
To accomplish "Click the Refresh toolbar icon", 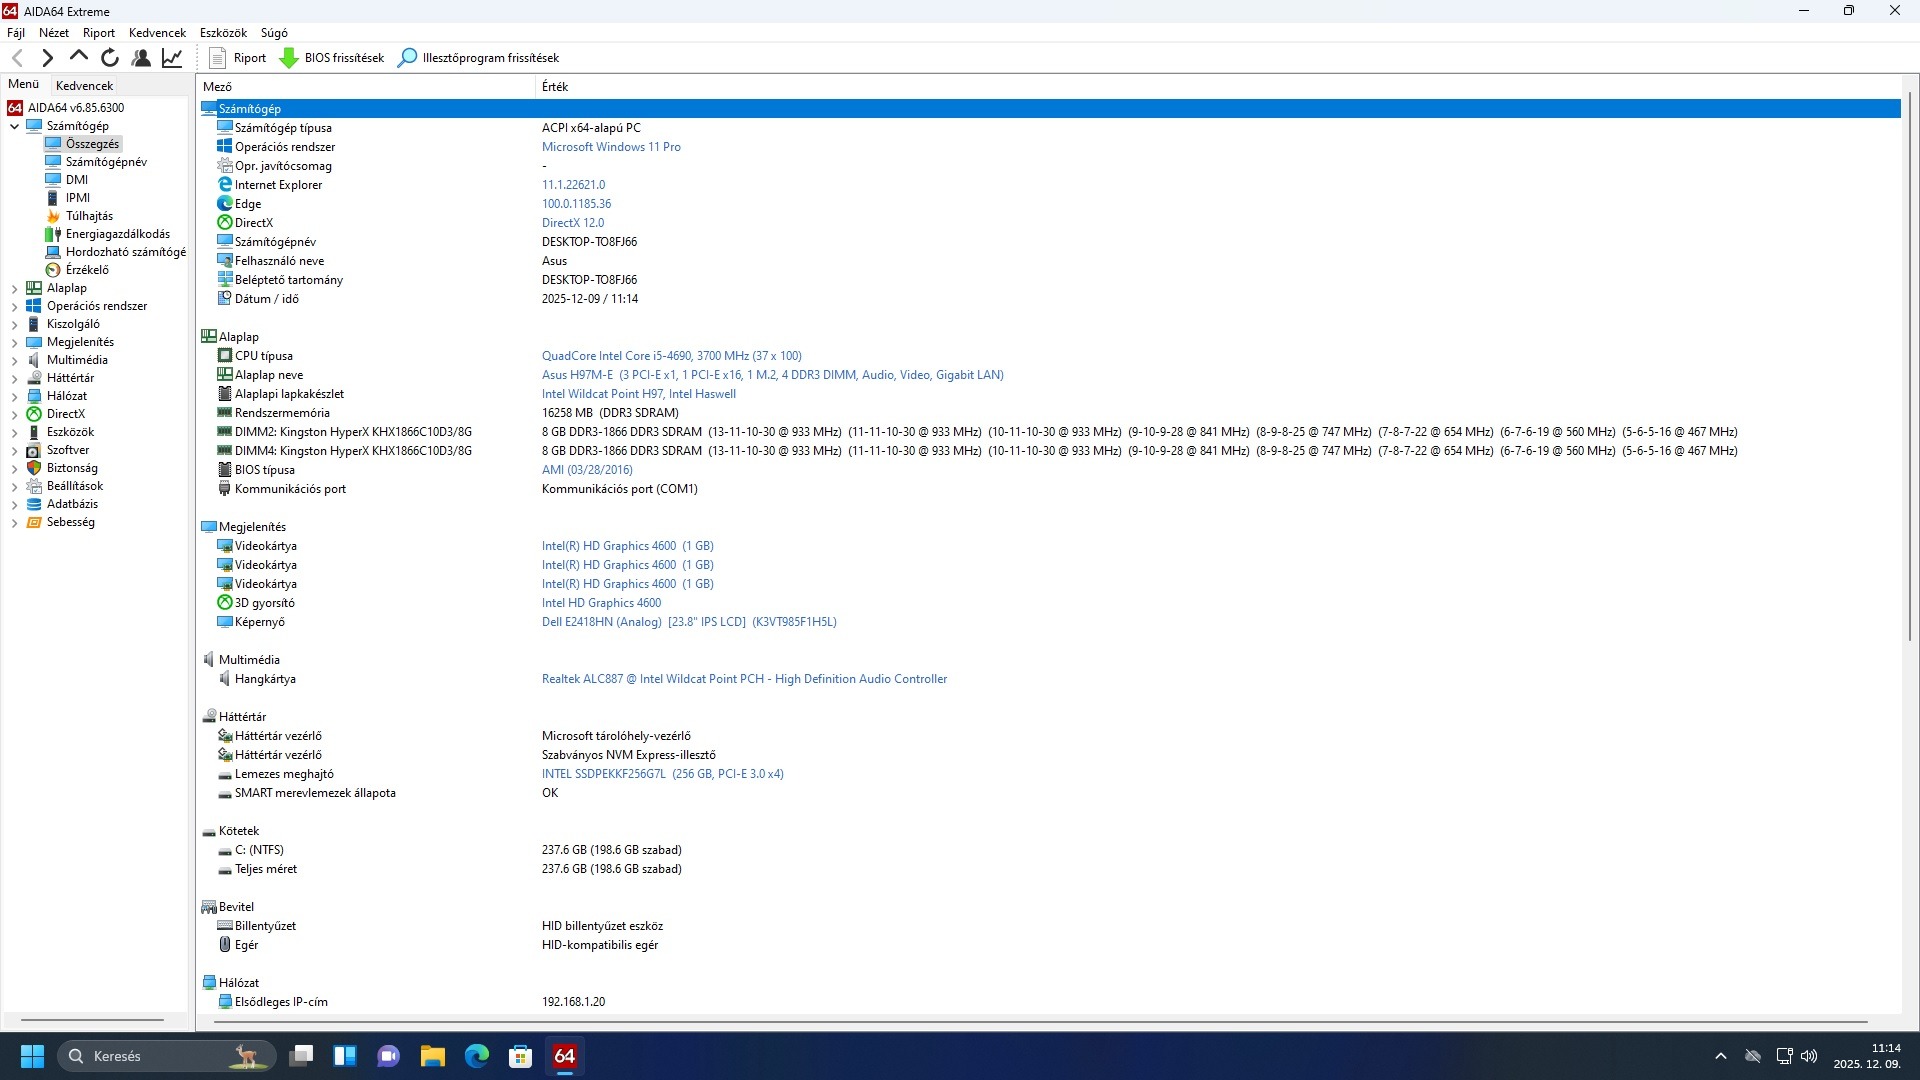I will pos(110,58).
